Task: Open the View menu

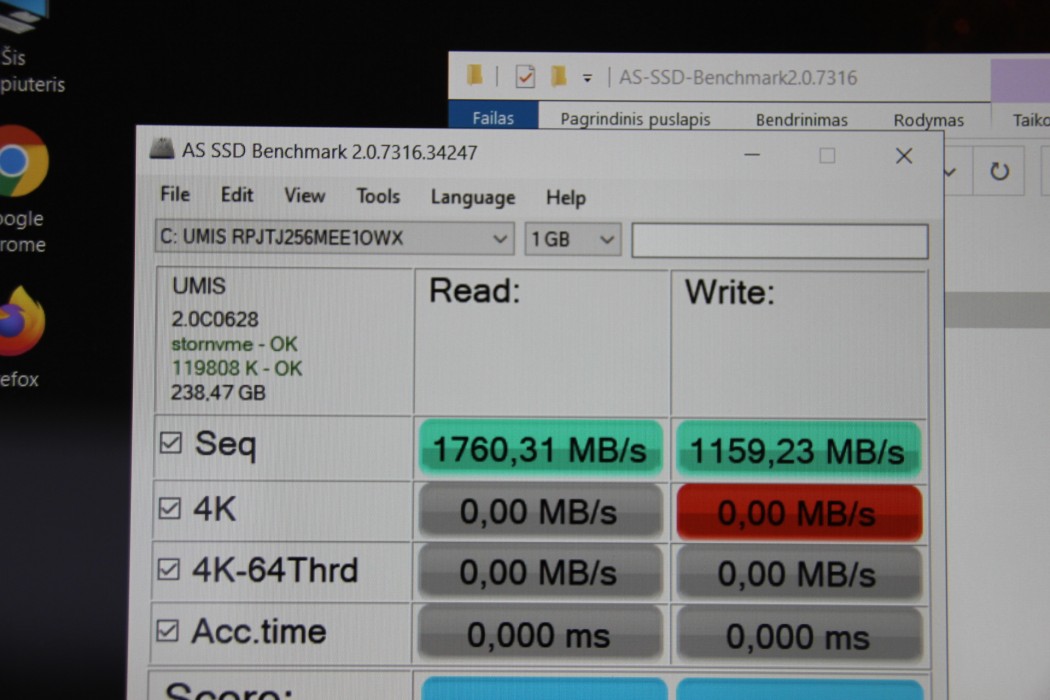Action: (305, 196)
